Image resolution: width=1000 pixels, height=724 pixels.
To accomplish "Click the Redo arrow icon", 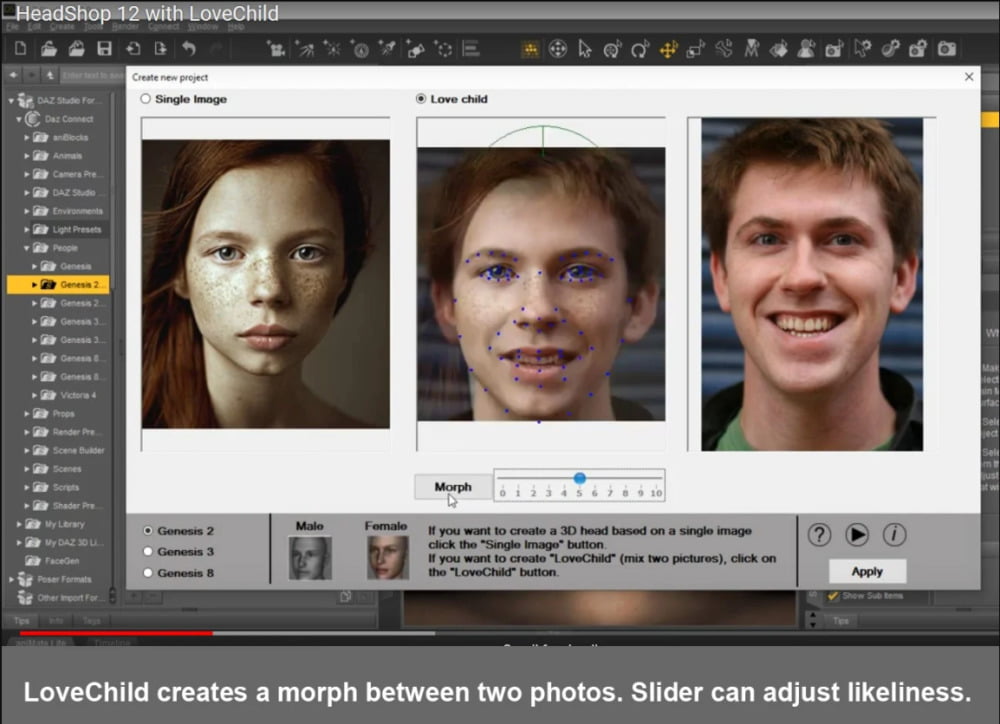I will (216, 48).
